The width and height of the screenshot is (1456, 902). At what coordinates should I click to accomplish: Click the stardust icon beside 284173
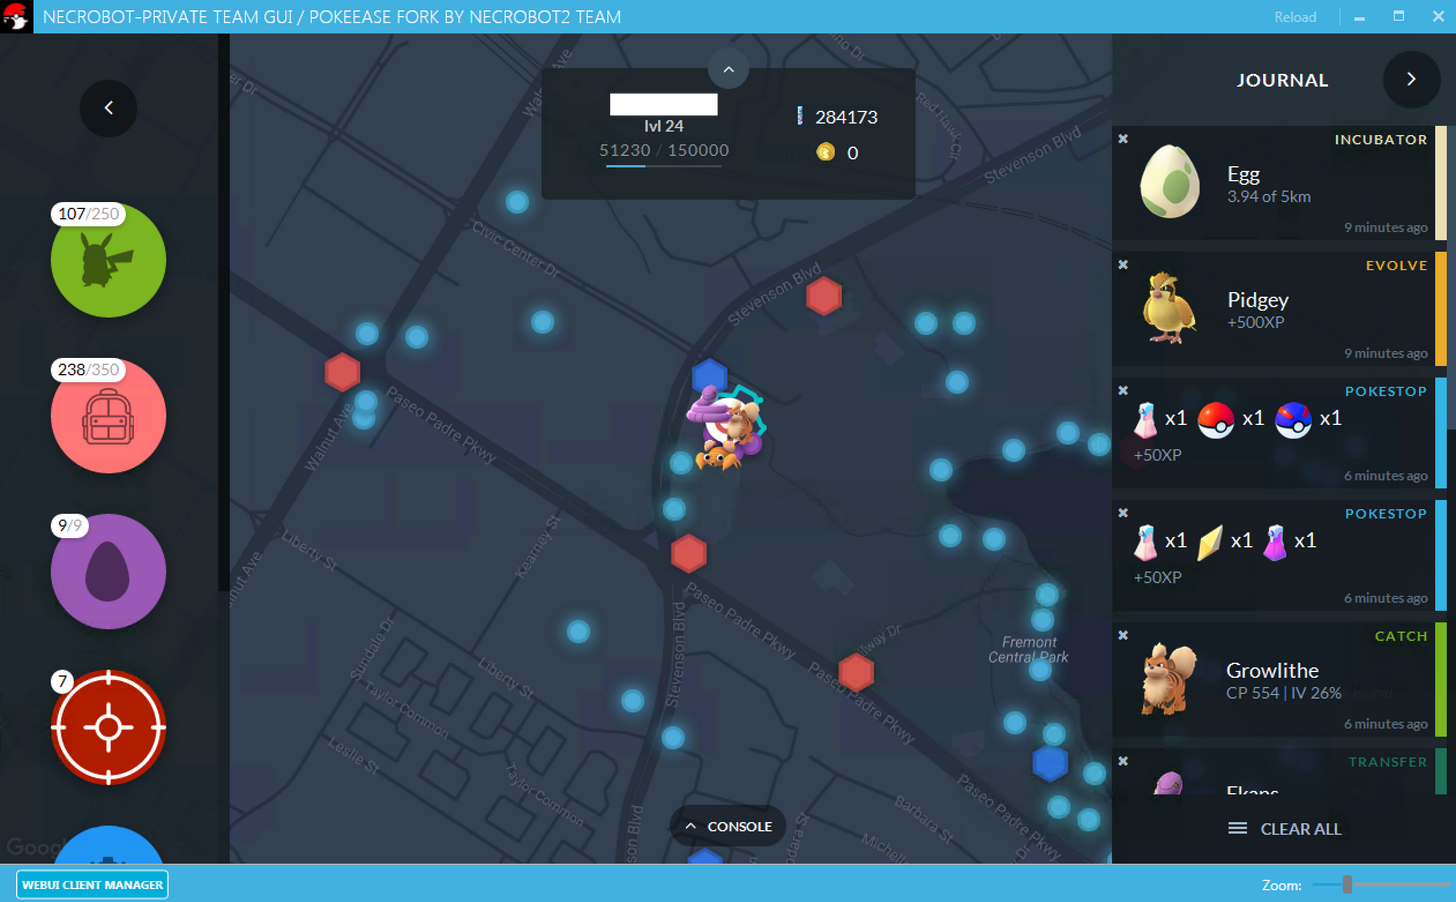coord(799,116)
